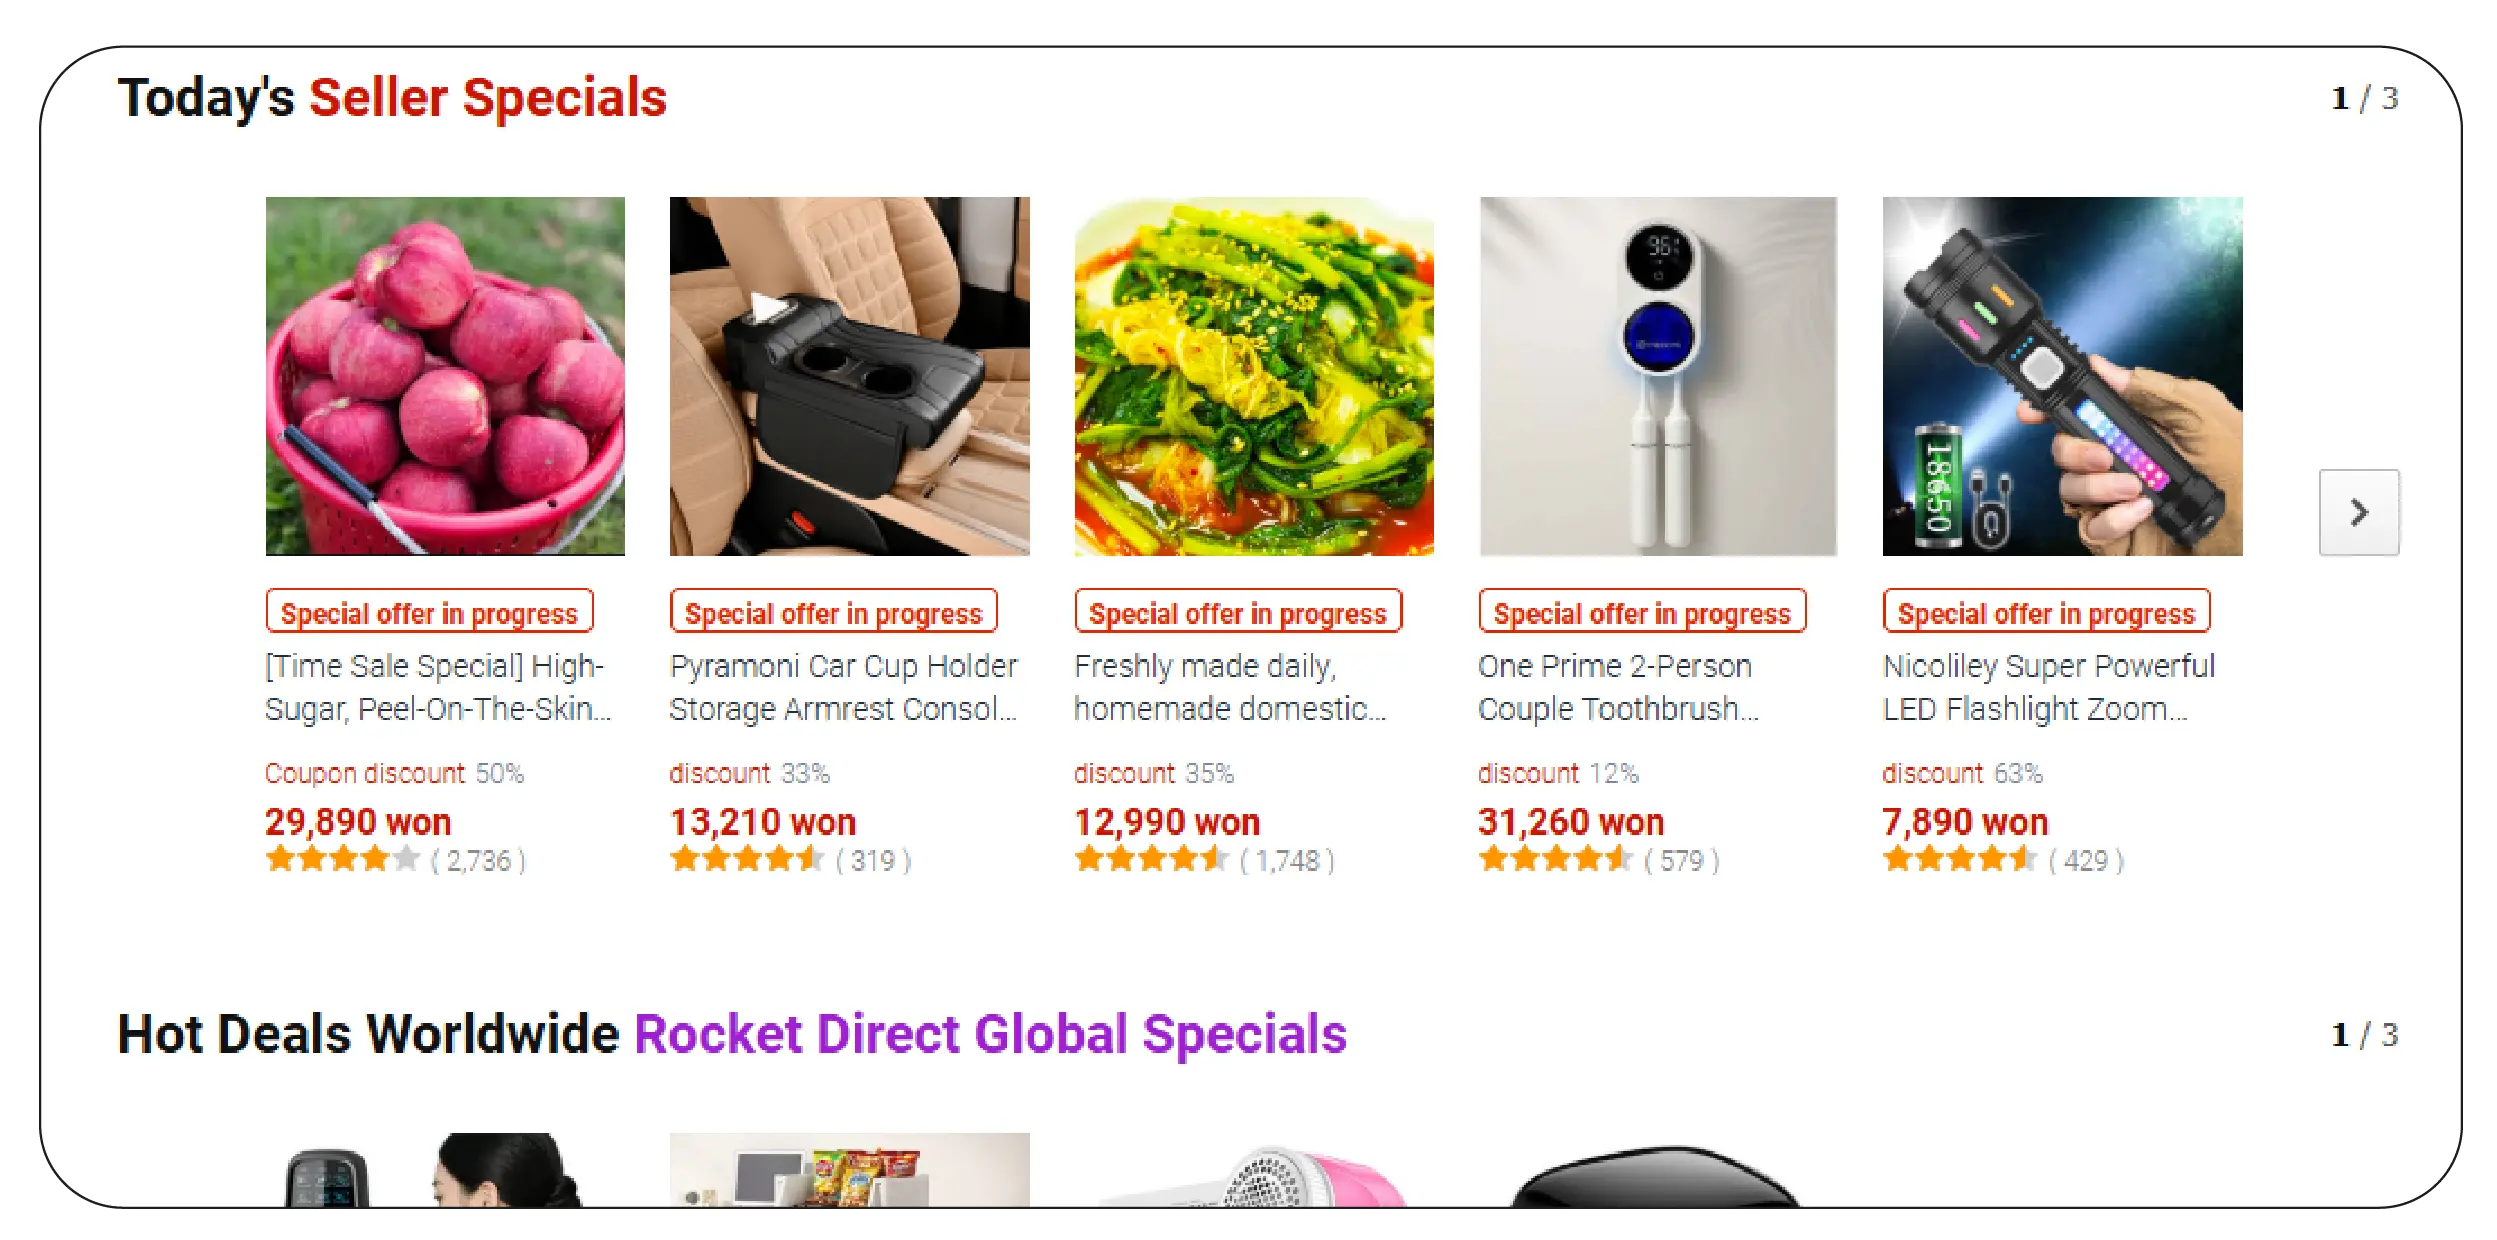Open Pyramoni Car Cup Holder product link

843,687
